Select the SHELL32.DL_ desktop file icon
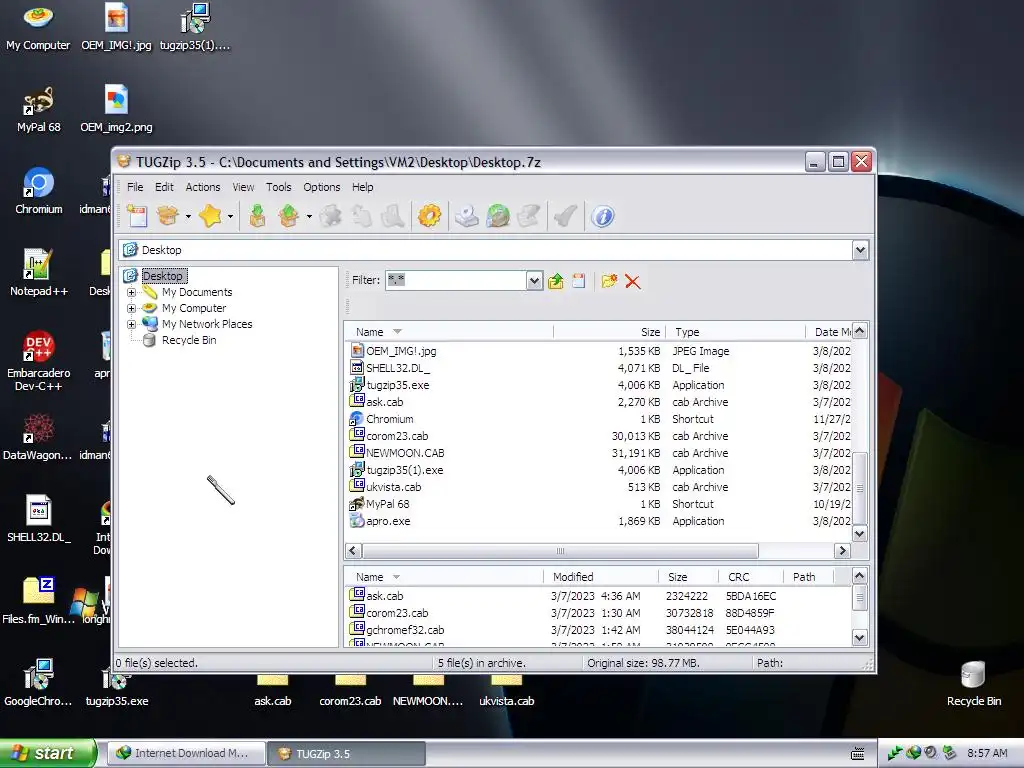 click(x=39, y=519)
